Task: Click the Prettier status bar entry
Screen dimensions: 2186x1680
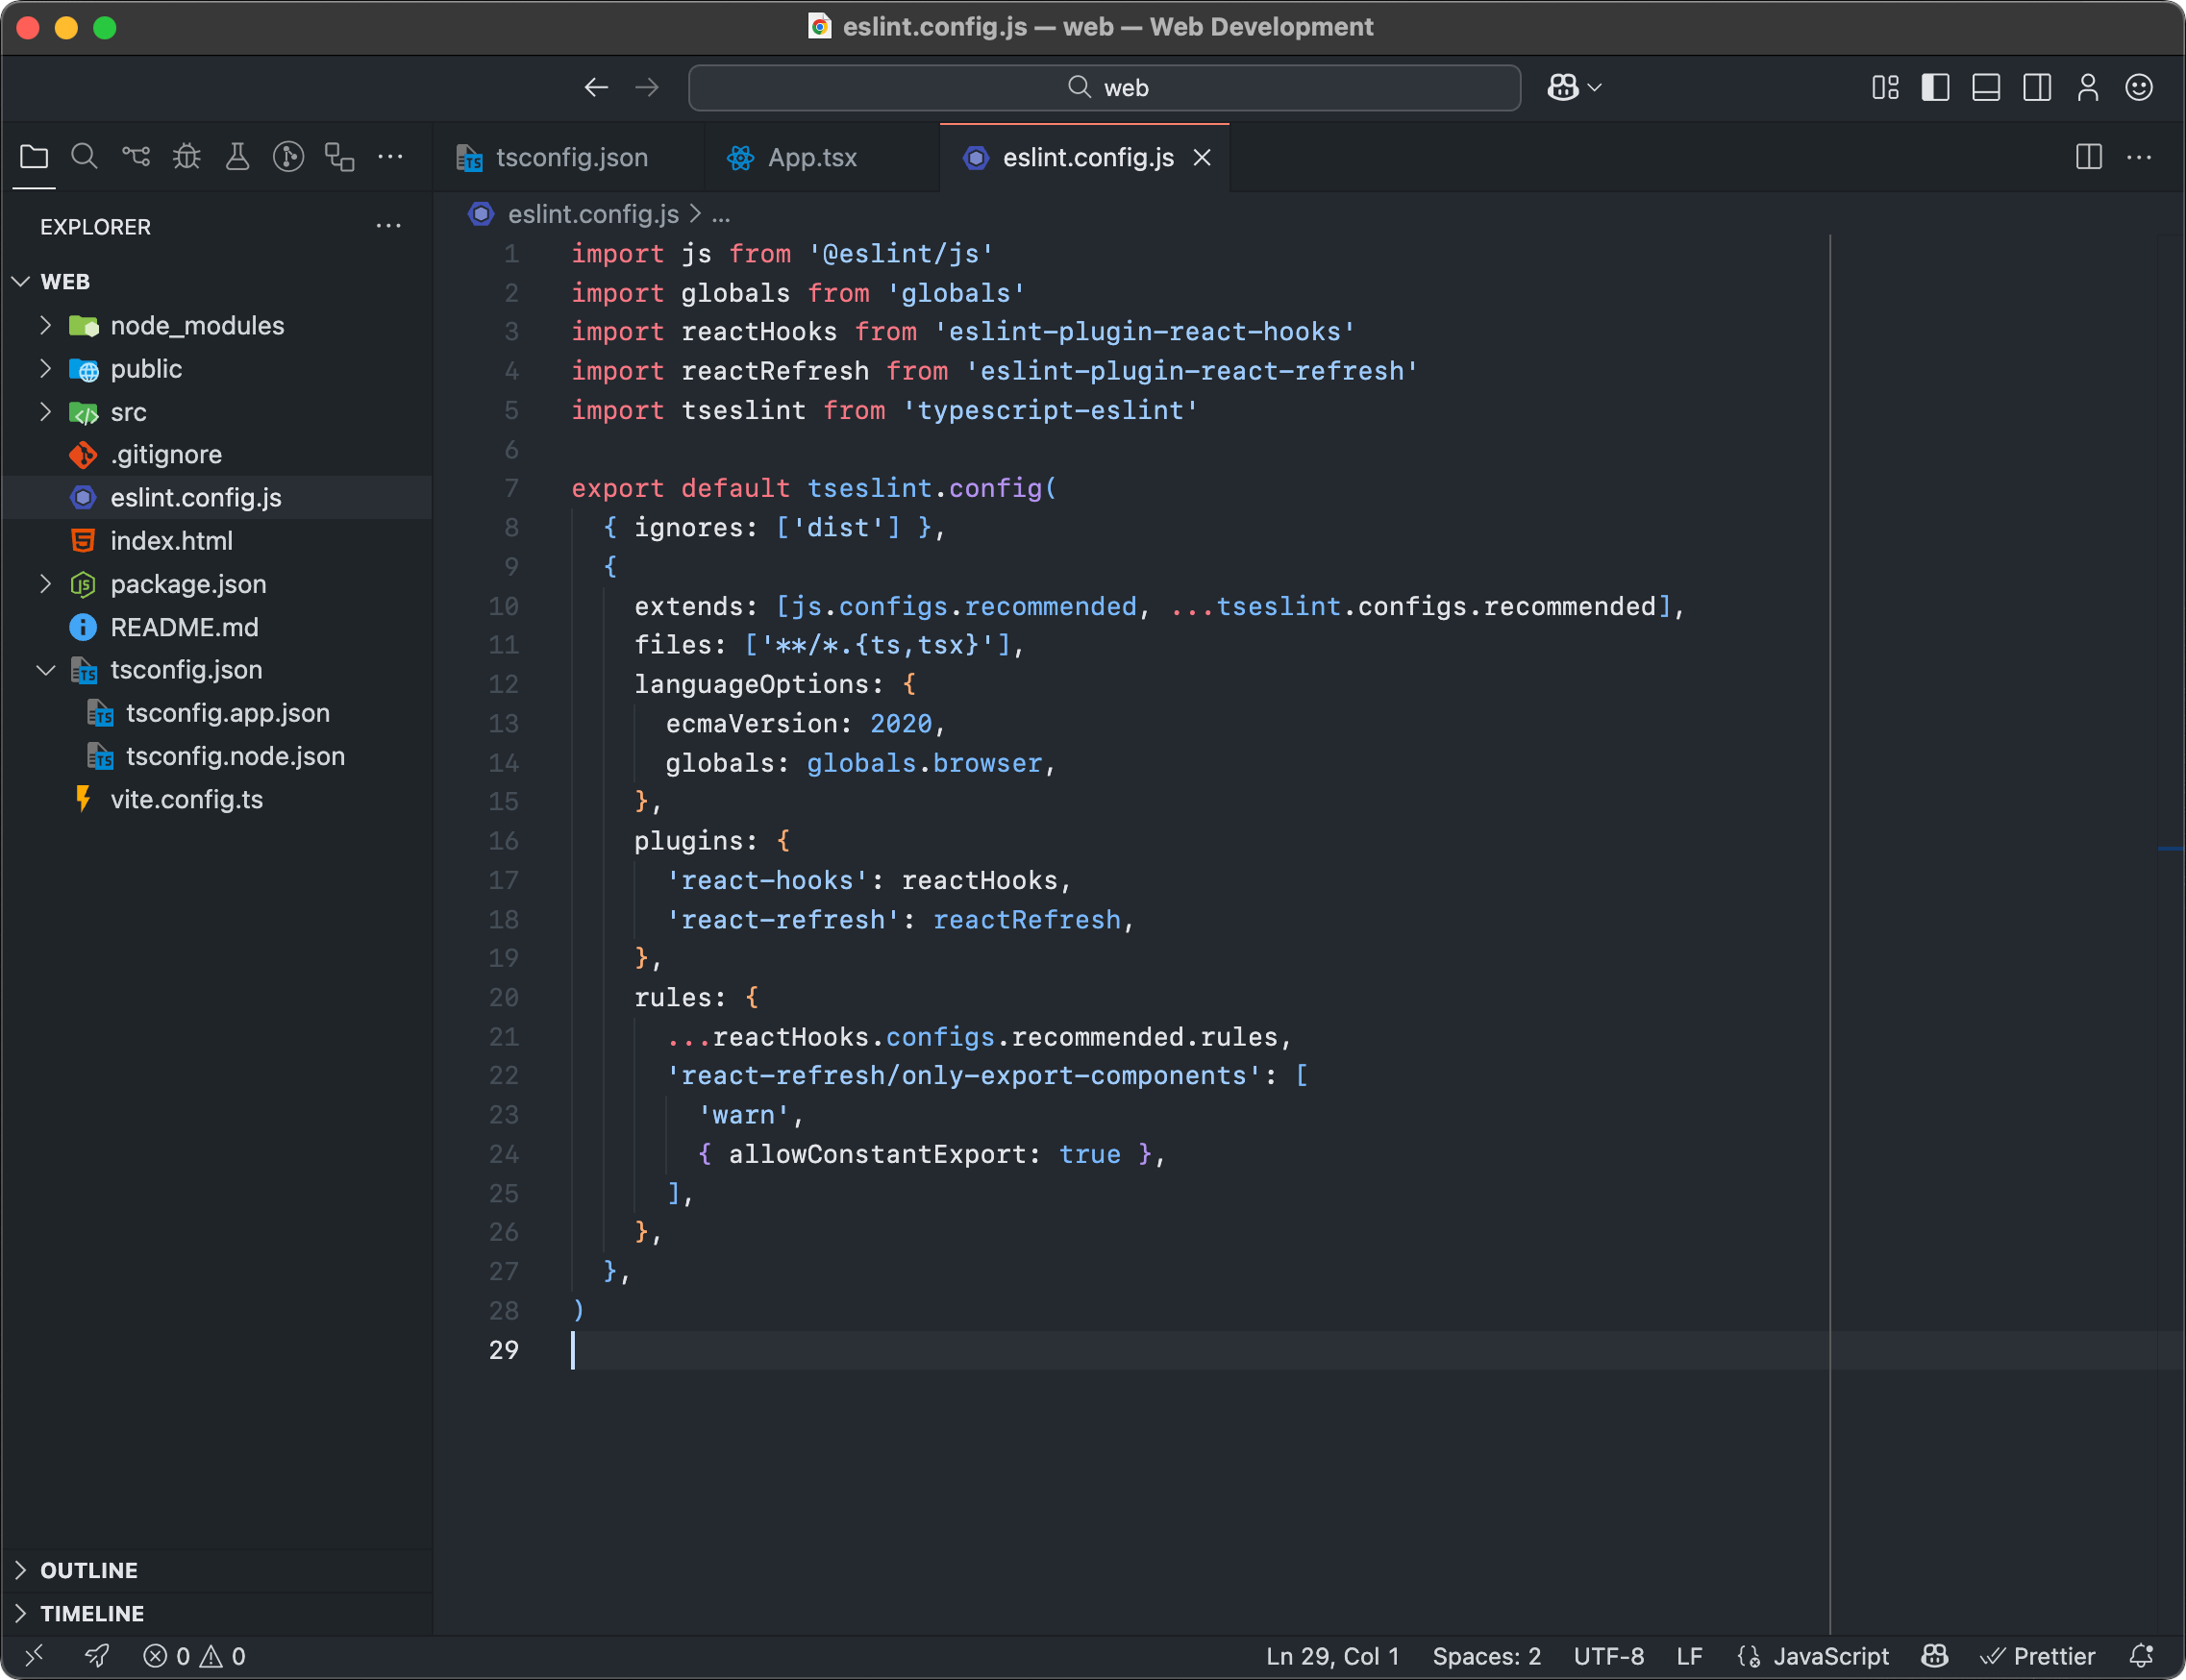Action: coord(2039,1655)
